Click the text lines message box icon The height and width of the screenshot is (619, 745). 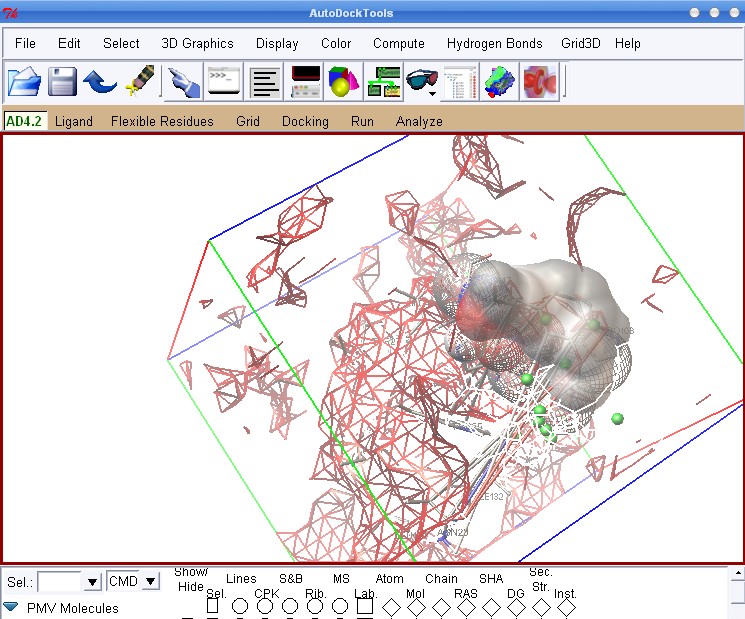tap(264, 82)
